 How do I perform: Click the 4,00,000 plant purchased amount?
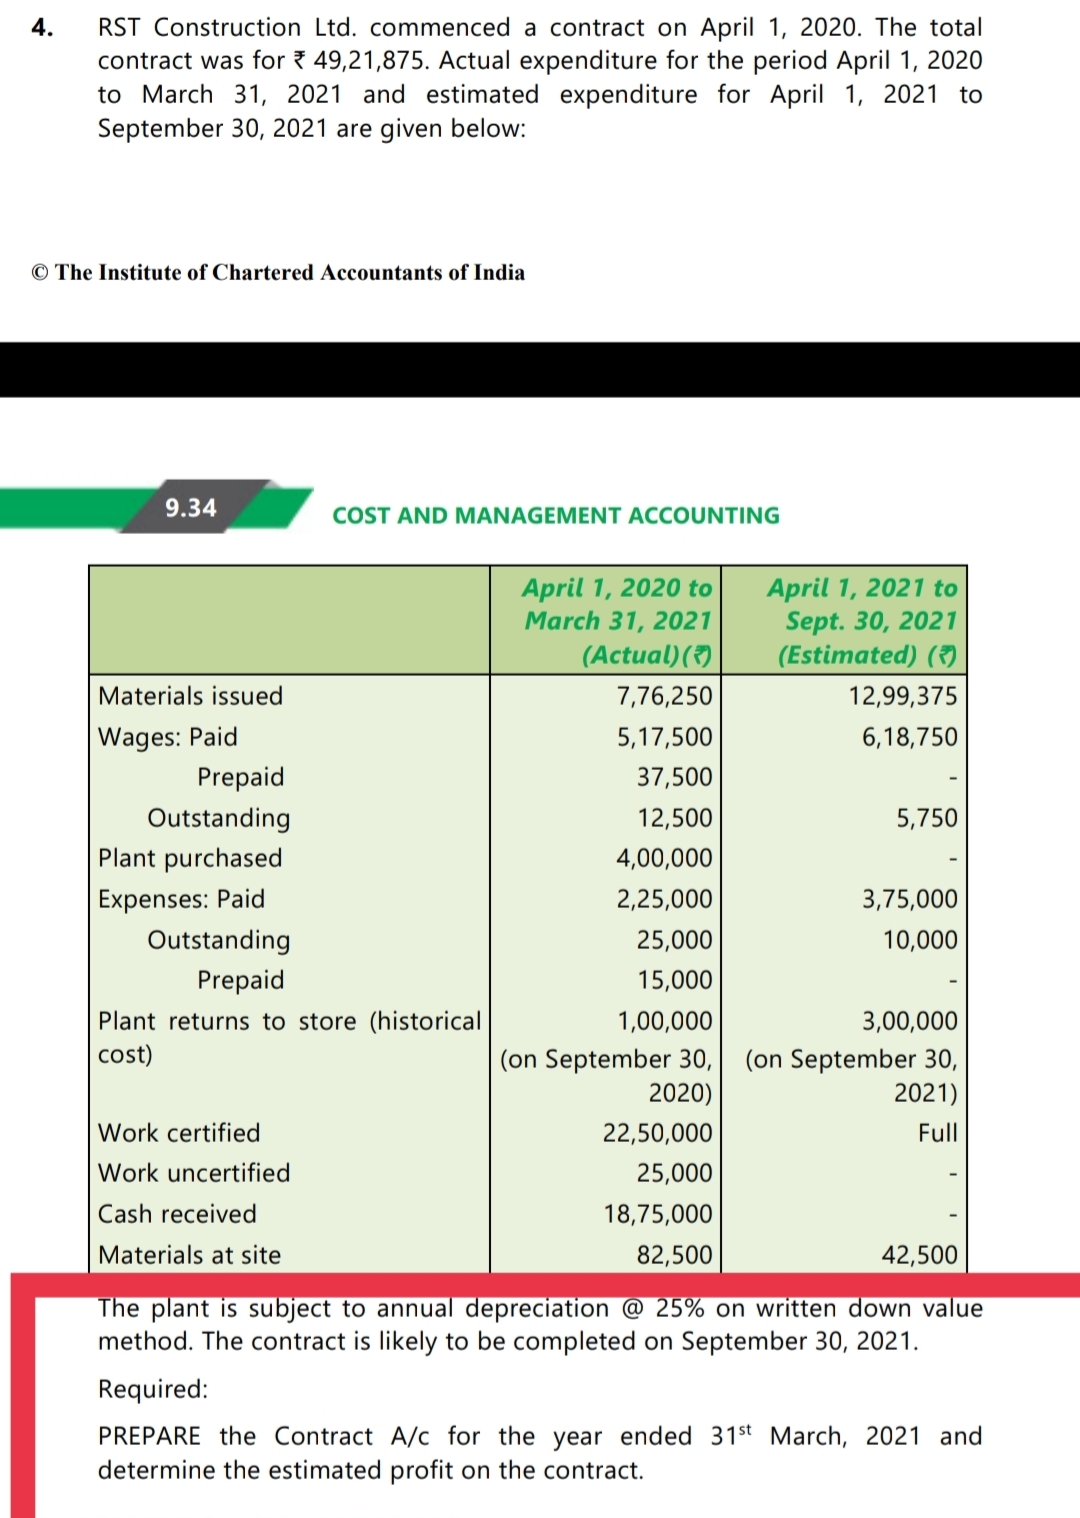click(x=664, y=859)
